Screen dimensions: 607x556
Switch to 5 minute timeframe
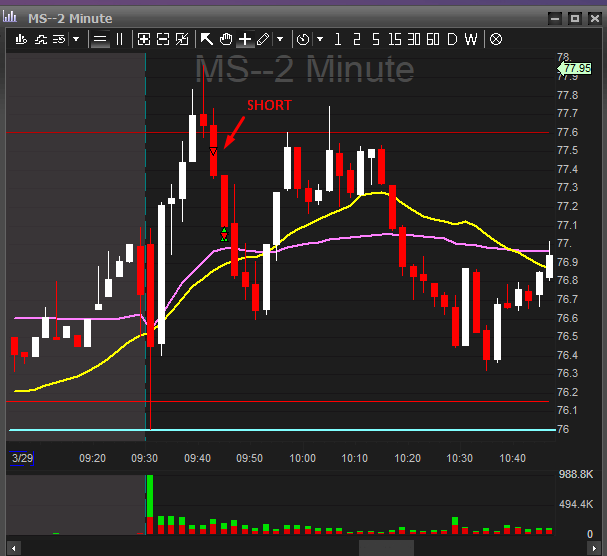tap(376, 39)
